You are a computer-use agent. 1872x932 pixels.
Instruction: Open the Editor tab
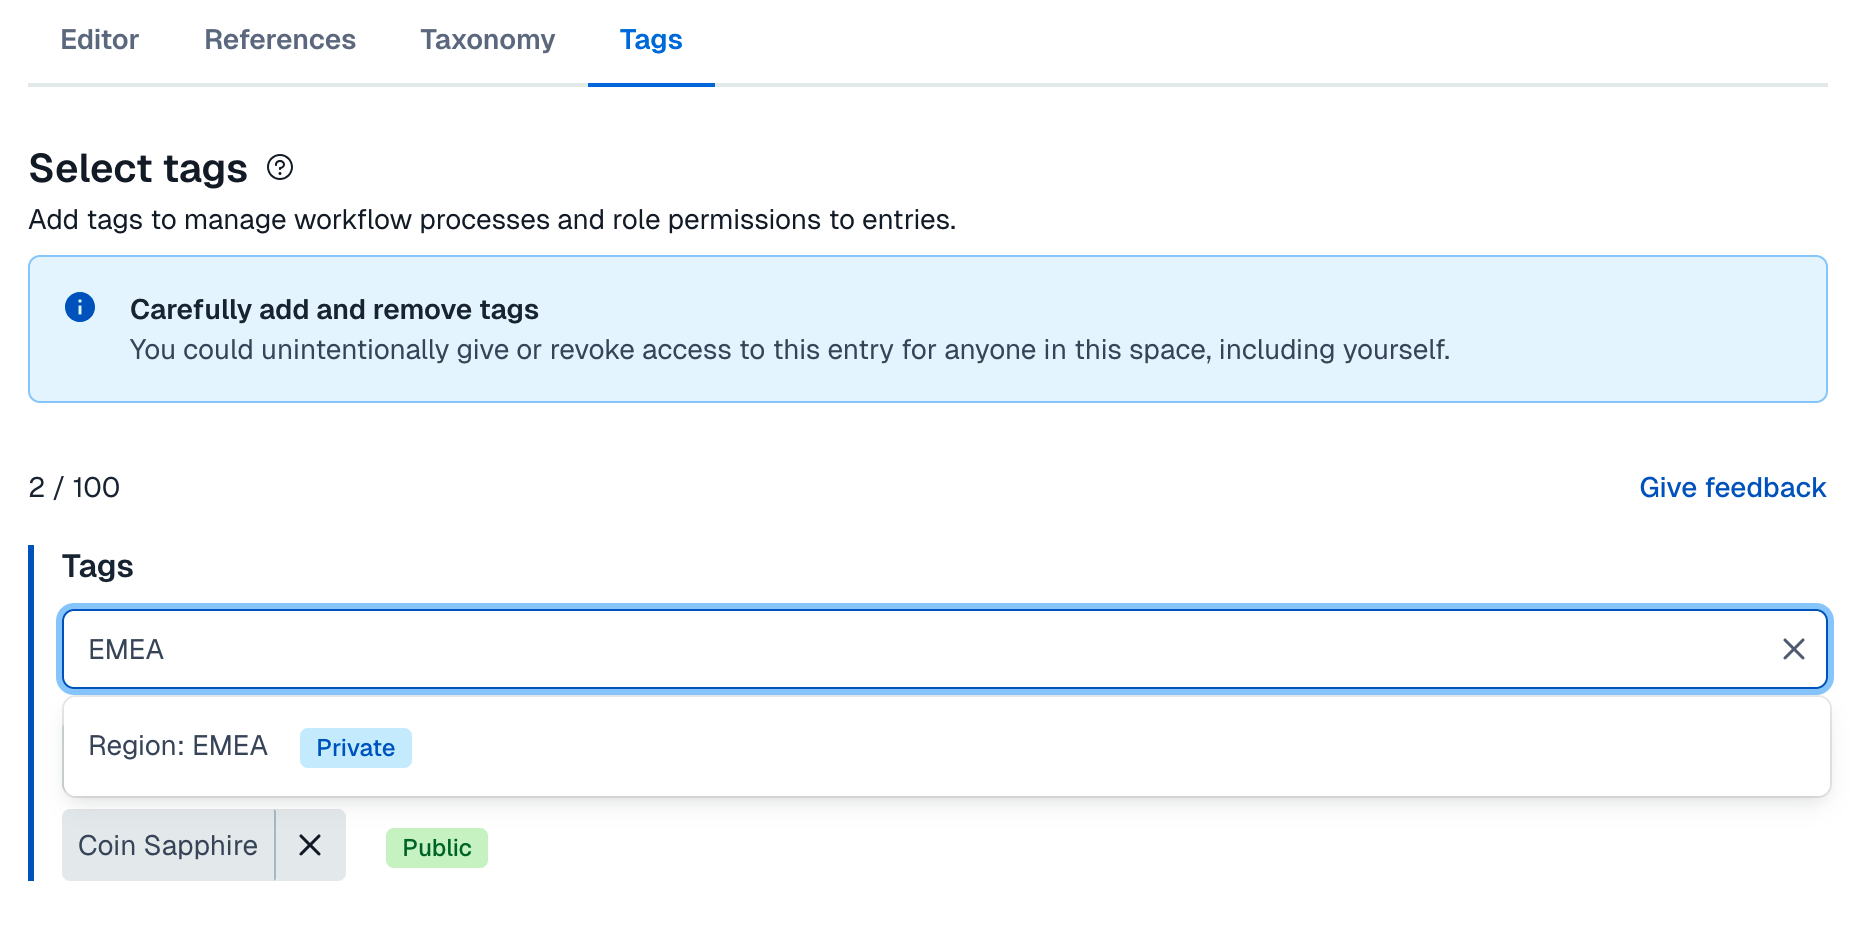click(x=99, y=40)
